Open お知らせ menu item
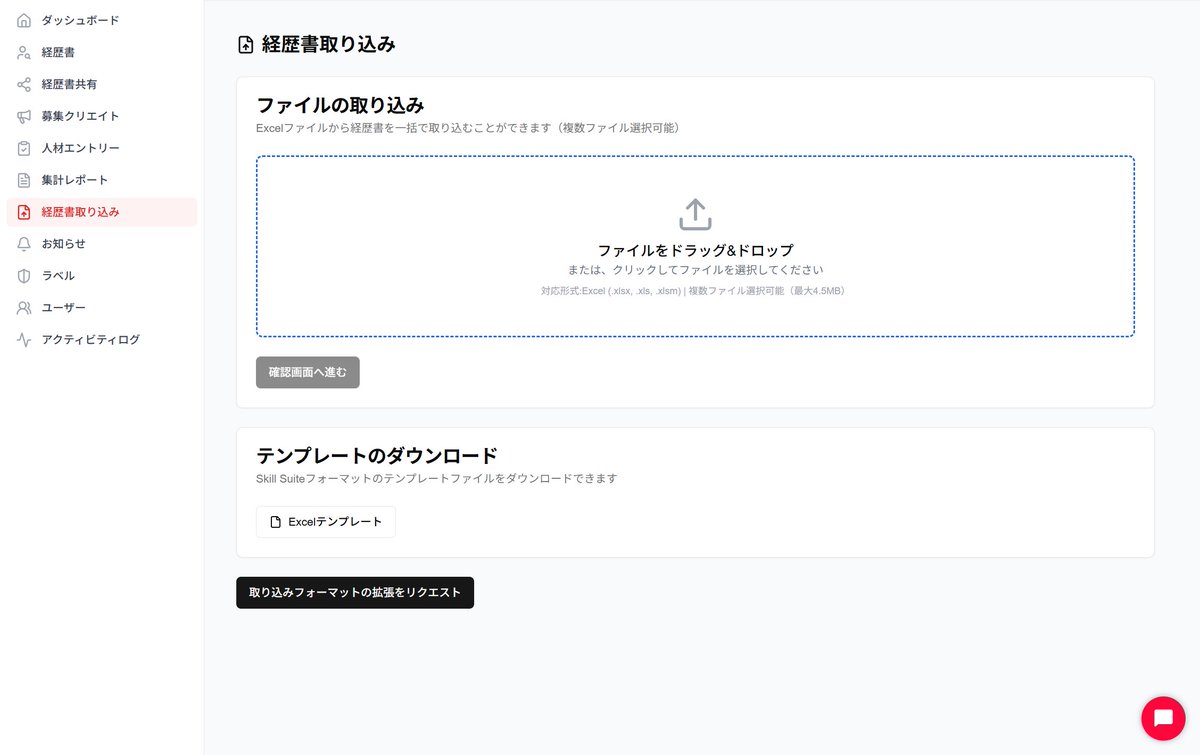The image size is (1200, 755). click(x=102, y=244)
